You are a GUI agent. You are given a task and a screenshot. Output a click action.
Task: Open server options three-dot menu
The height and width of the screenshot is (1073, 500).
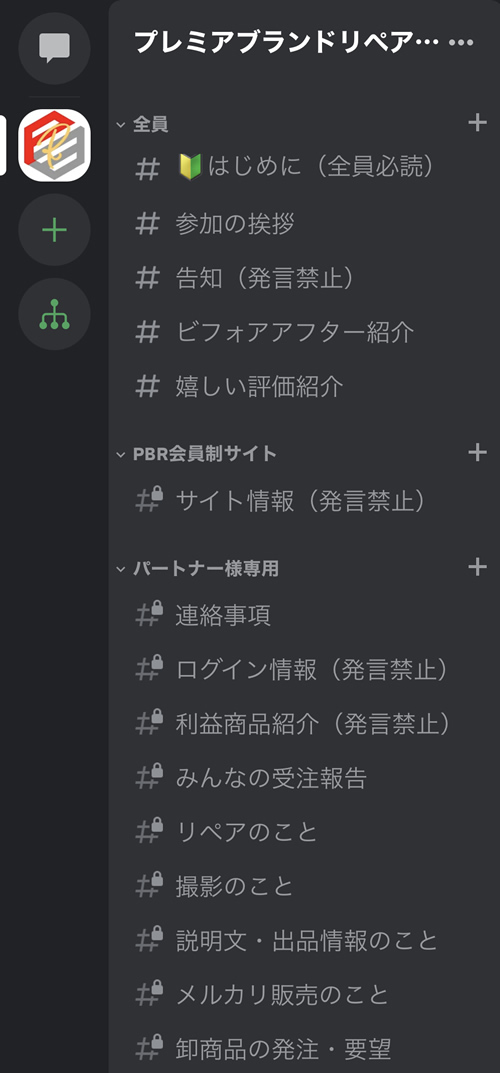(x=461, y=43)
